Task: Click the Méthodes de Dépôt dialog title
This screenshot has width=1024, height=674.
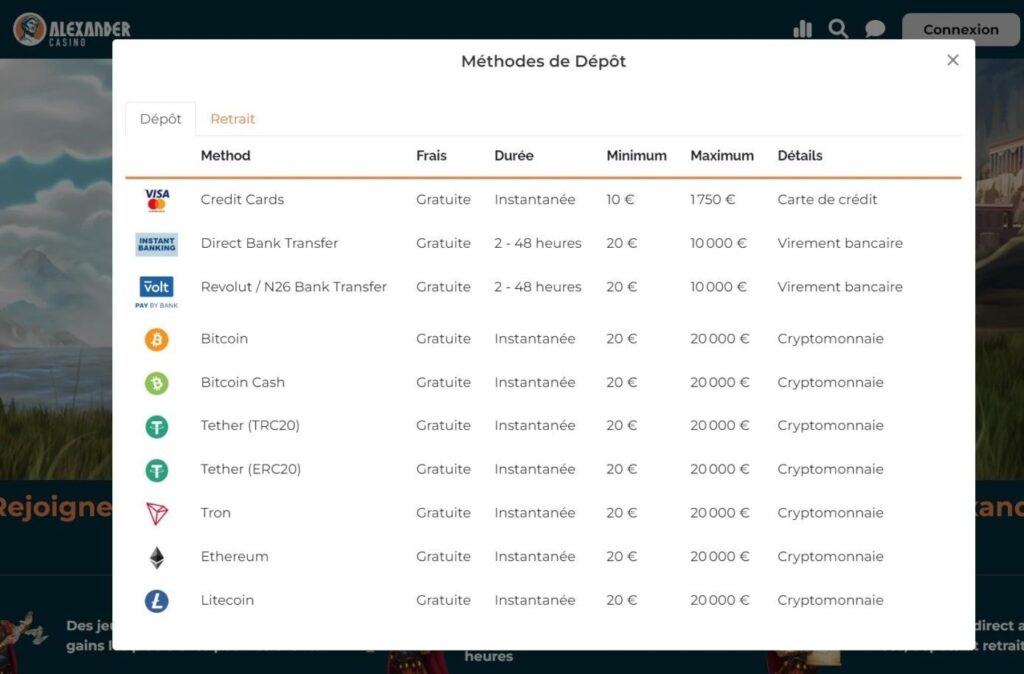Action: pyautogui.click(x=543, y=61)
